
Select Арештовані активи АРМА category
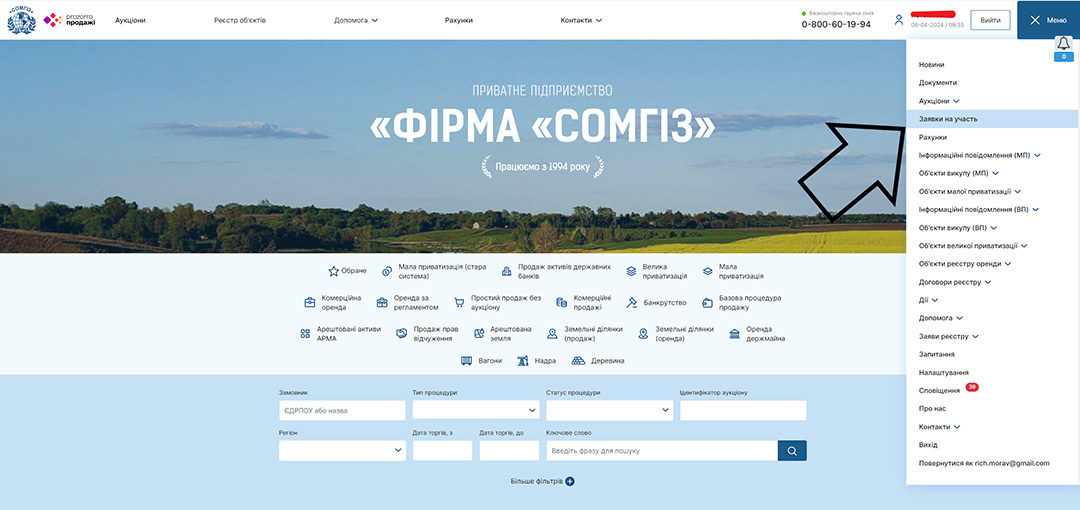pyautogui.click(x=340, y=334)
